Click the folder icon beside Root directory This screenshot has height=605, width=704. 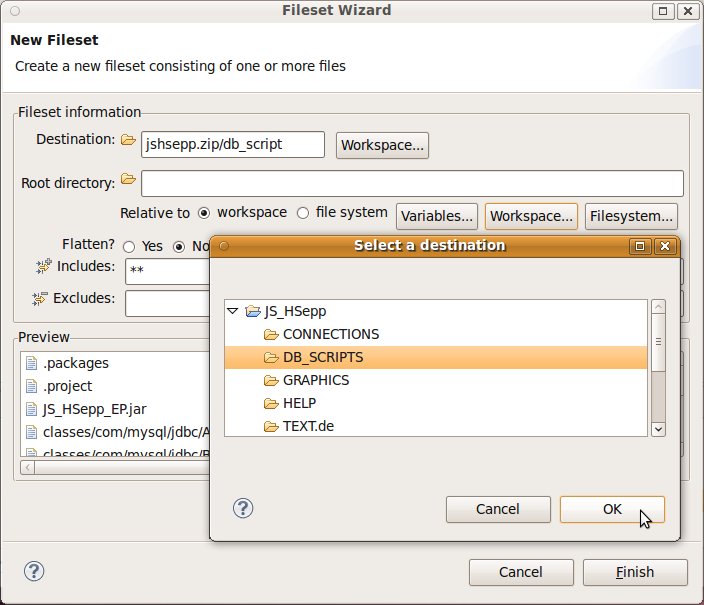(x=128, y=179)
